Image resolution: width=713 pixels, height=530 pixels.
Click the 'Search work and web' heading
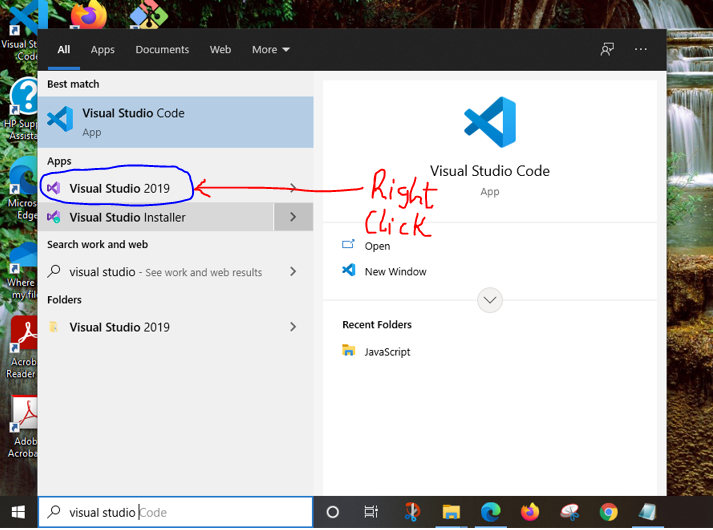(97, 245)
